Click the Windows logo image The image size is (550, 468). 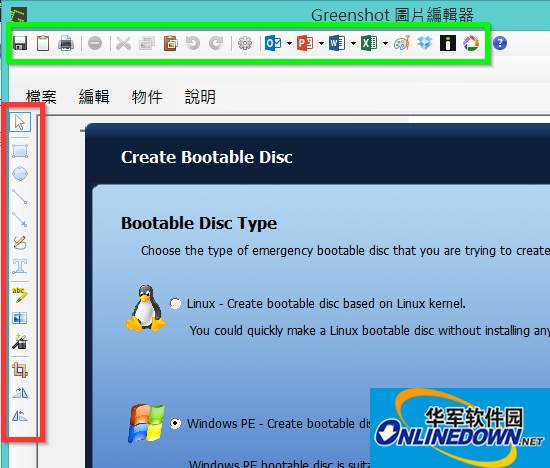click(x=146, y=423)
